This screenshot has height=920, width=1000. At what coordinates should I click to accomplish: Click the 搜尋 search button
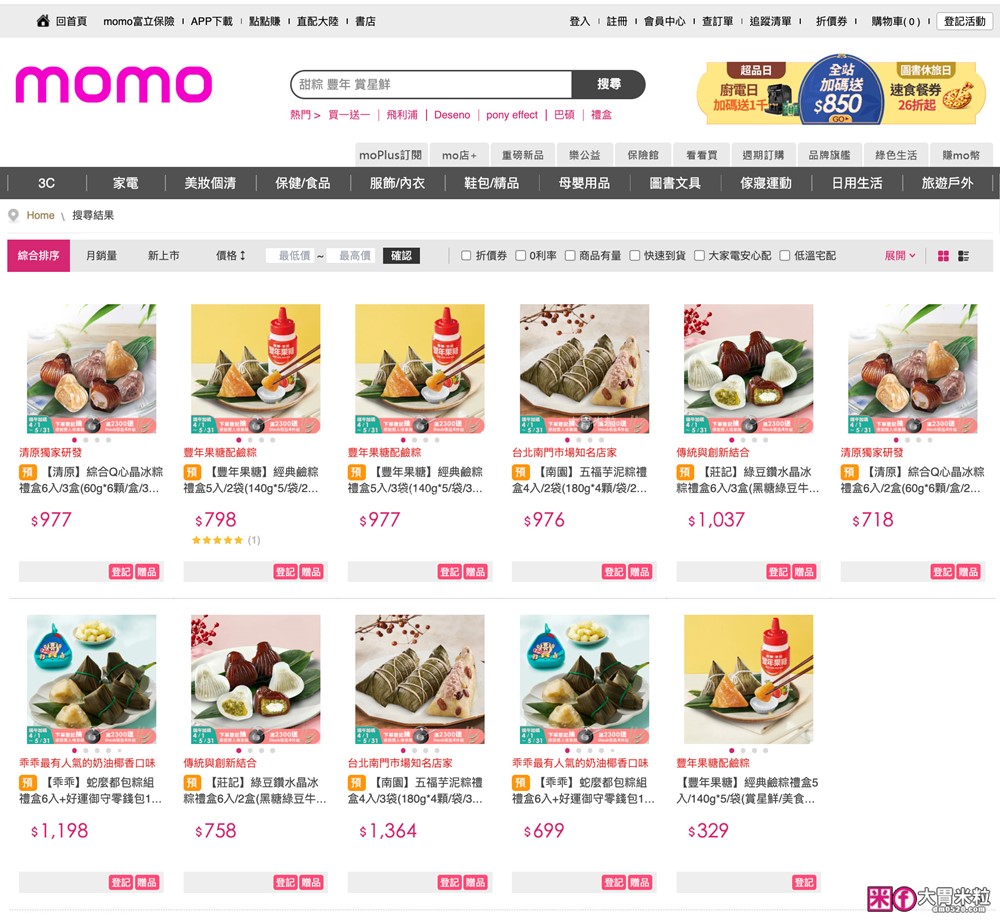pyautogui.click(x=608, y=84)
